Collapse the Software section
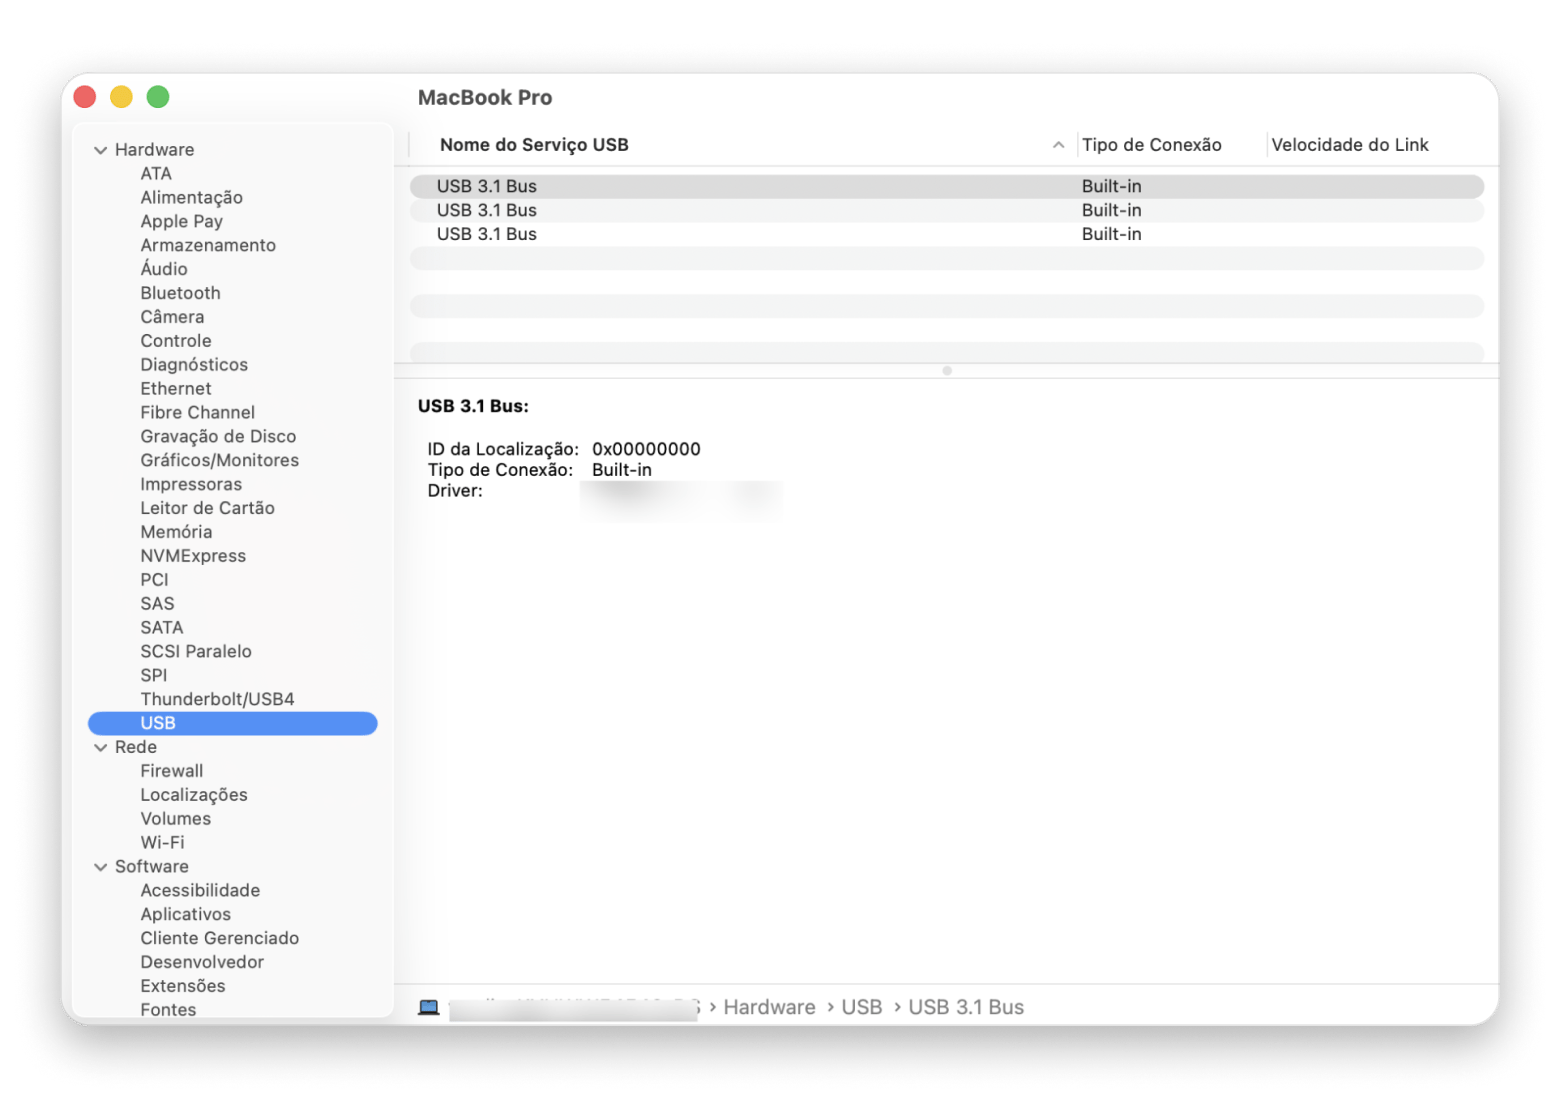This screenshot has width=1560, height=1106. (100, 867)
